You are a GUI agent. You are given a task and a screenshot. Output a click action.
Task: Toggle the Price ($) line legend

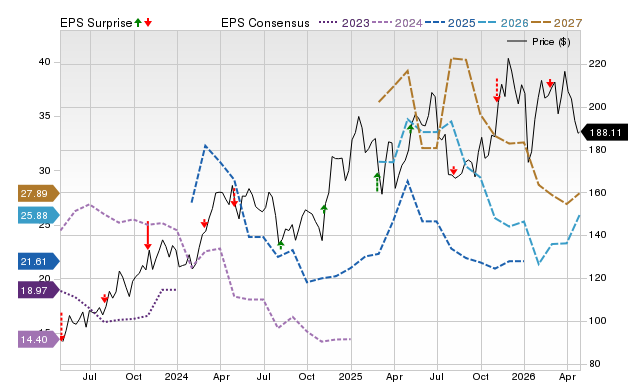(538, 42)
